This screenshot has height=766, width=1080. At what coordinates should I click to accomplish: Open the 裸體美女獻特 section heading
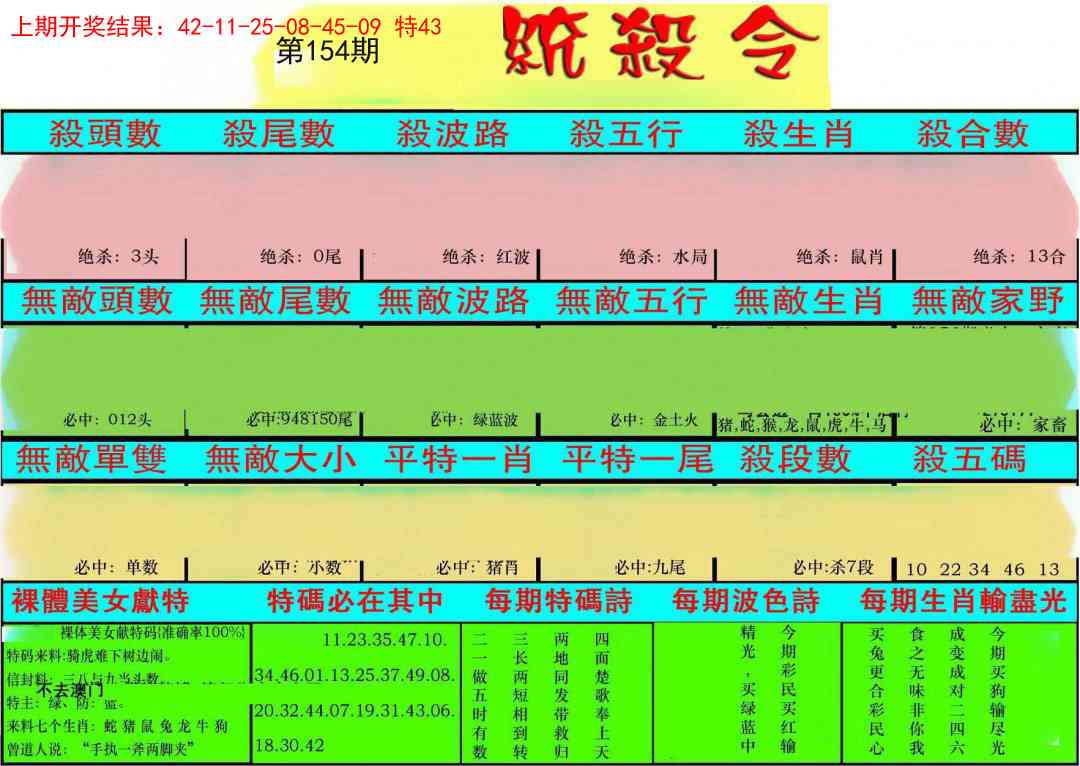point(100,602)
